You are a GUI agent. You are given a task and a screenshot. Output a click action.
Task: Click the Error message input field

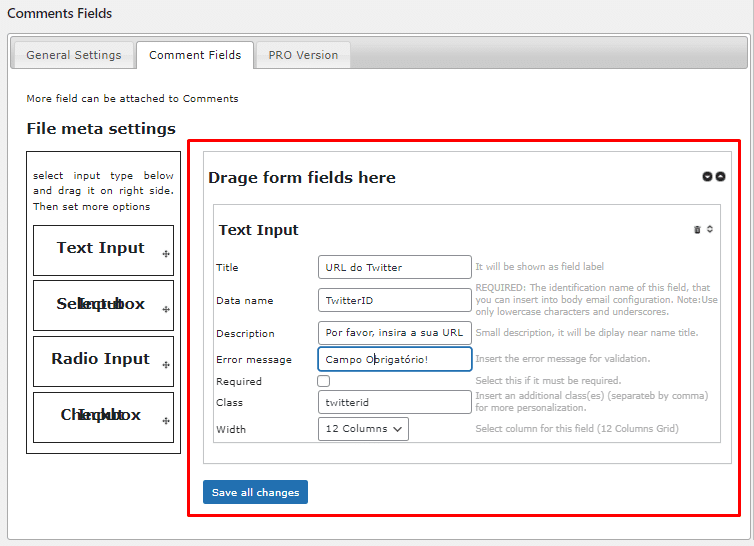tap(394, 359)
